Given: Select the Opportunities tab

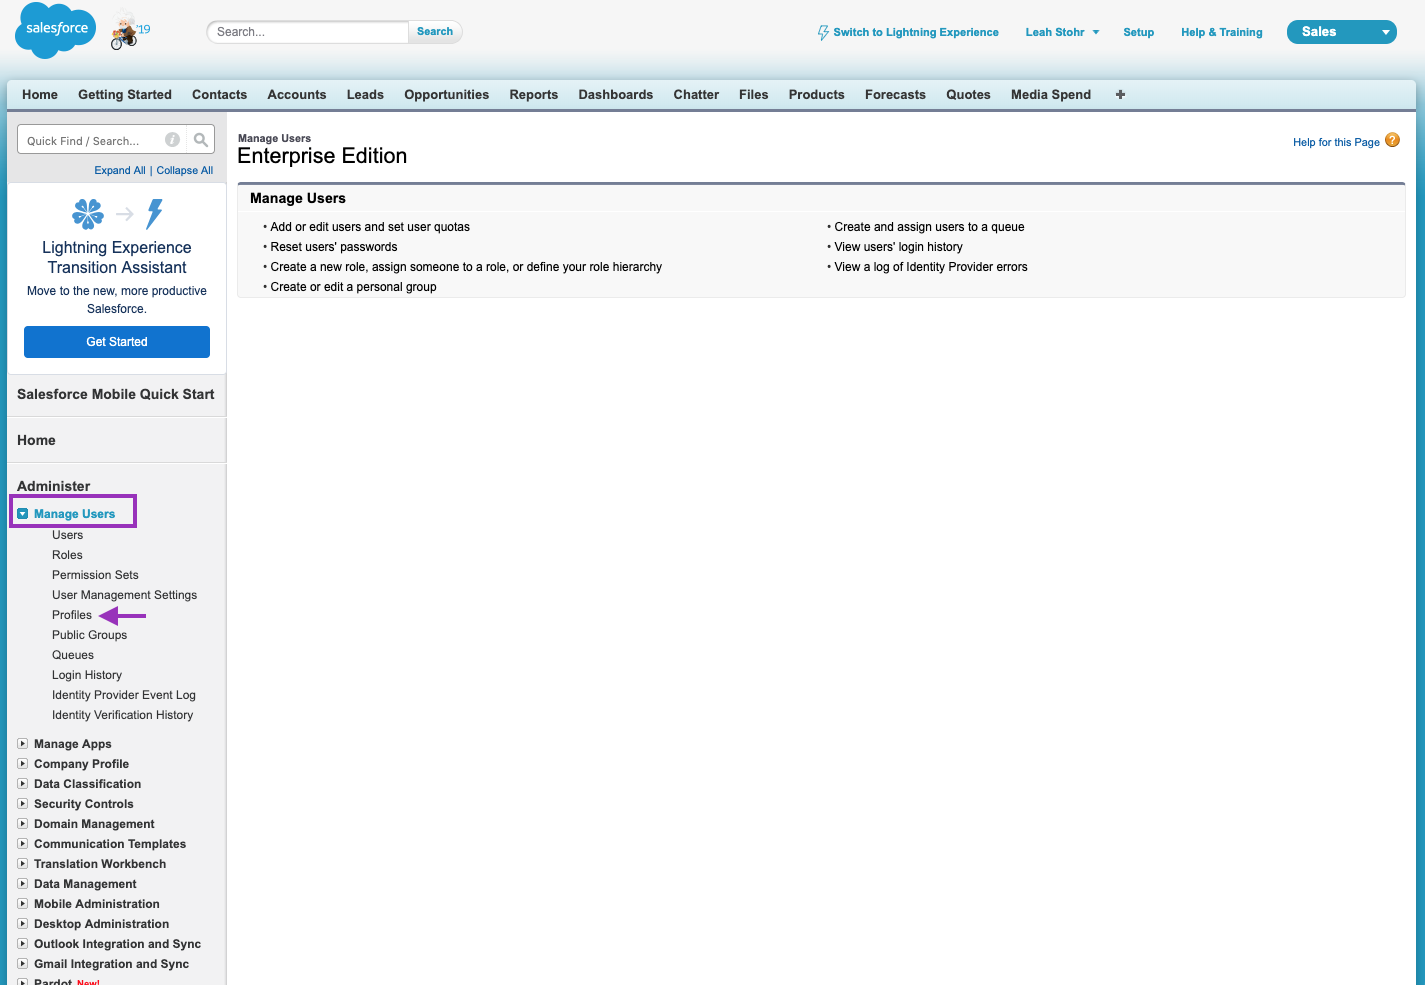Looking at the screenshot, I should tap(446, 94).
